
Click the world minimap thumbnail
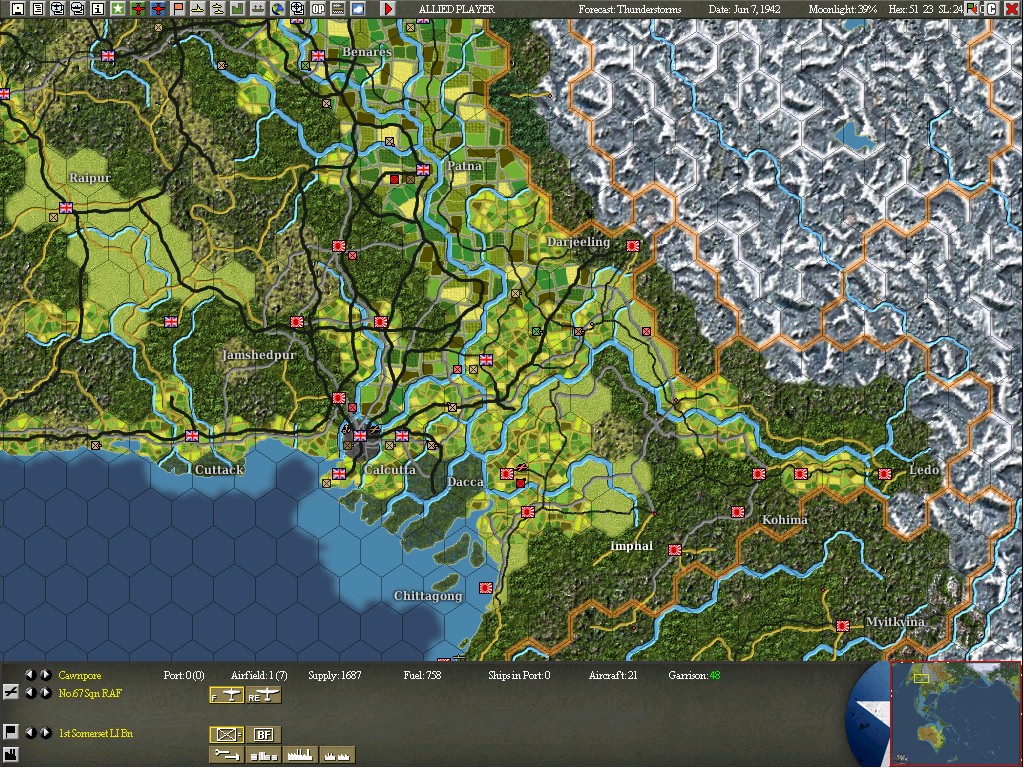[955, 713]
